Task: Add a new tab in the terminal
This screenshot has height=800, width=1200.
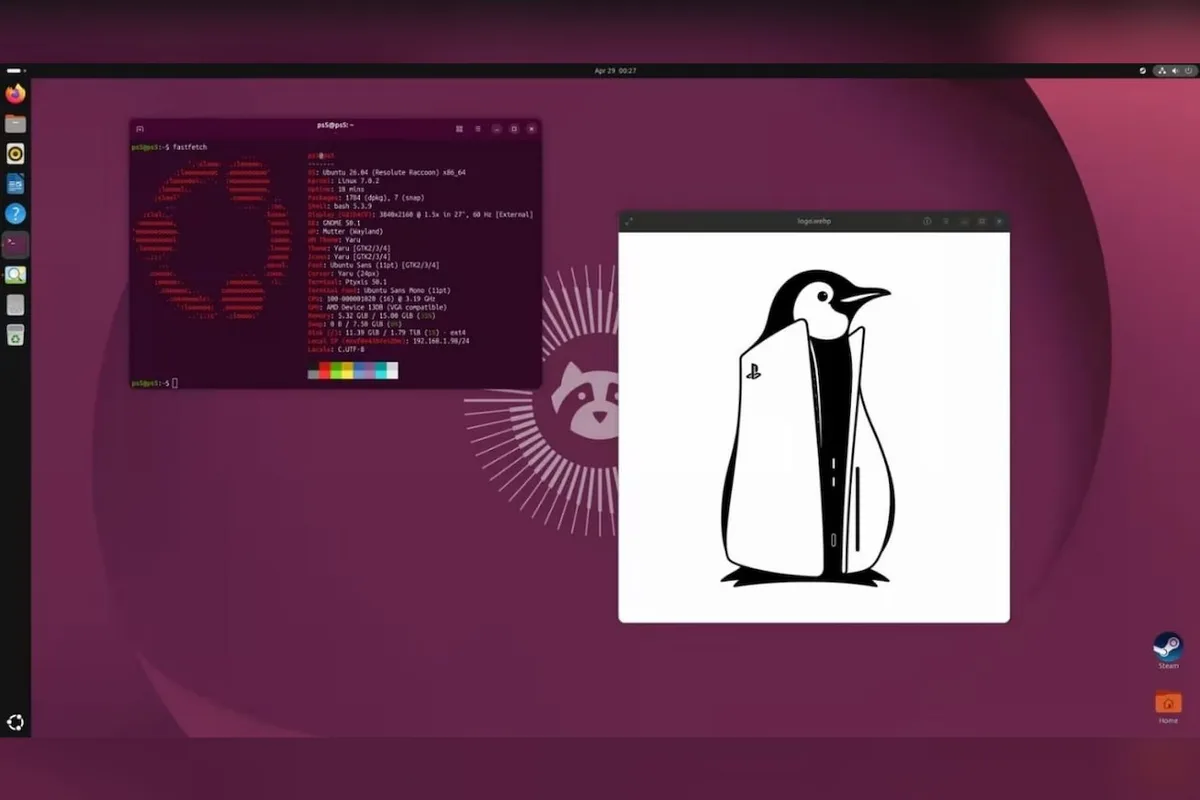Action: [139, 128]
